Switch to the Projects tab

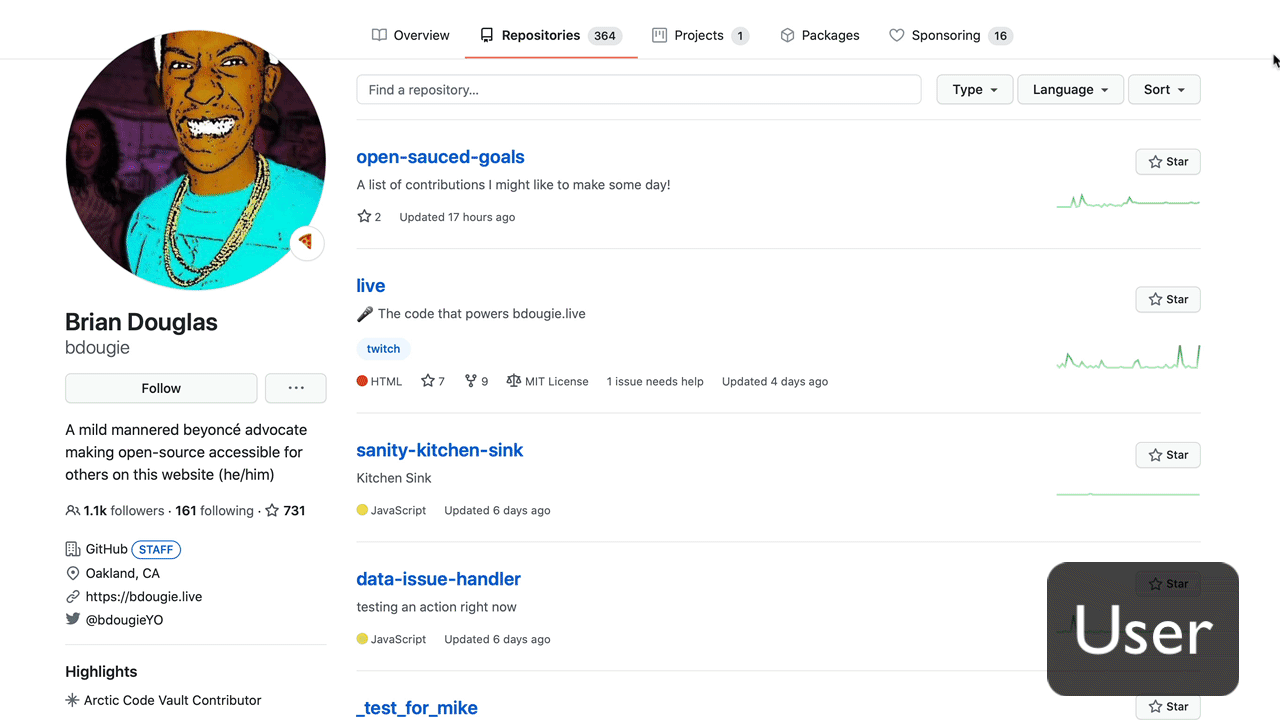700,35
